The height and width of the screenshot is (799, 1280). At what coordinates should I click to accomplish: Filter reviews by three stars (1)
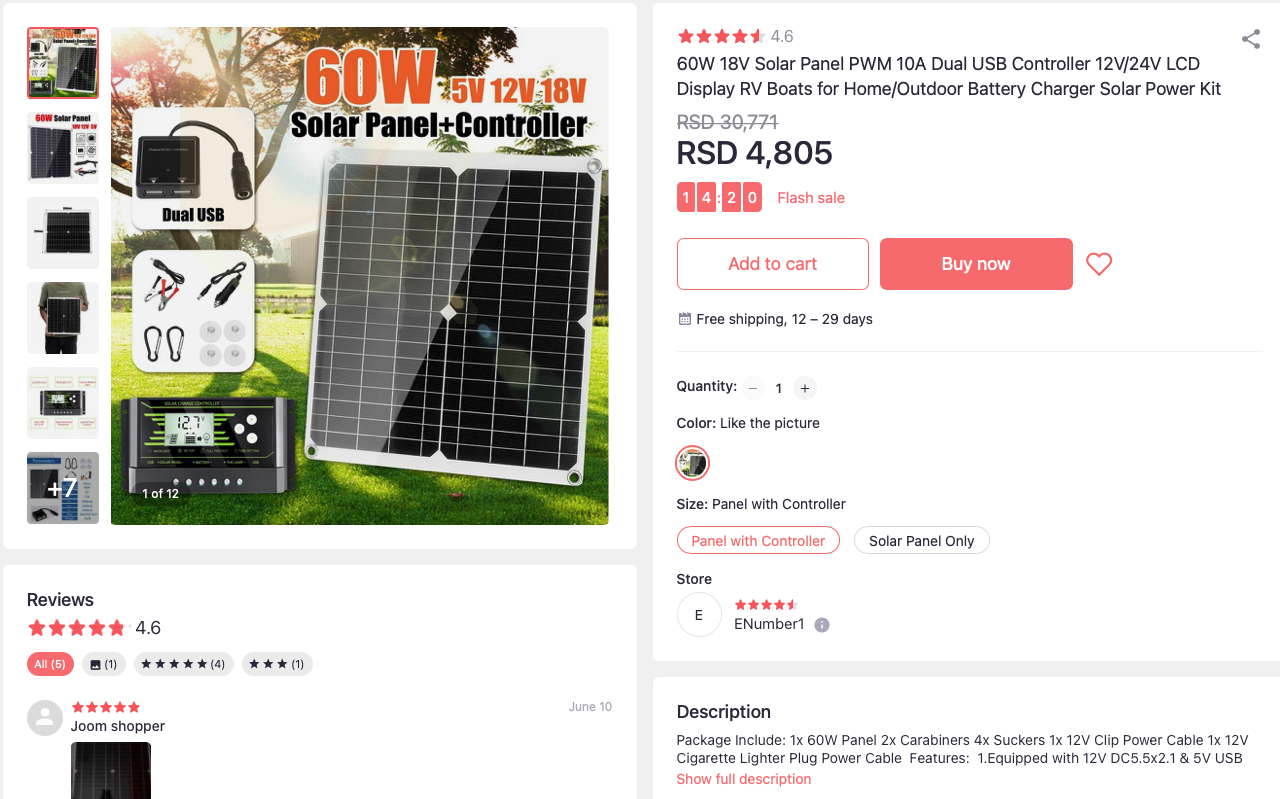point(277,664)
